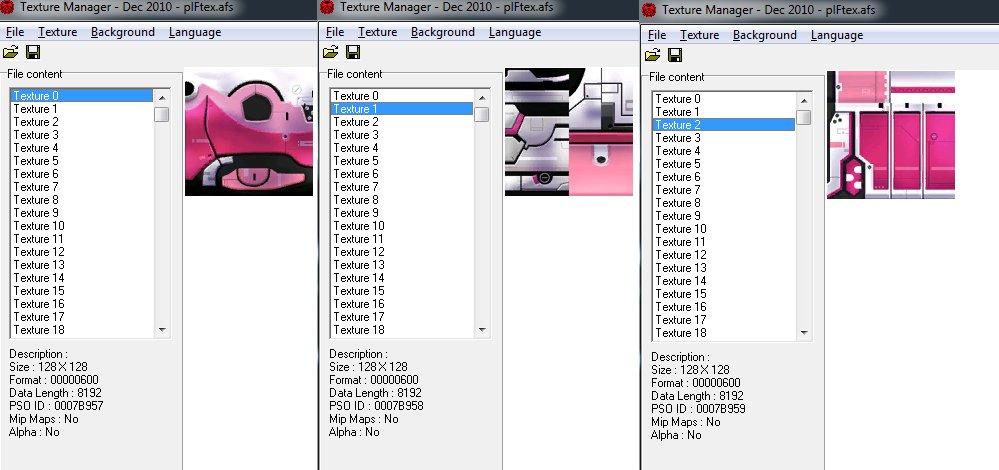
Task: Click the middle window's red title bar icon
Action: coord(327,8)
